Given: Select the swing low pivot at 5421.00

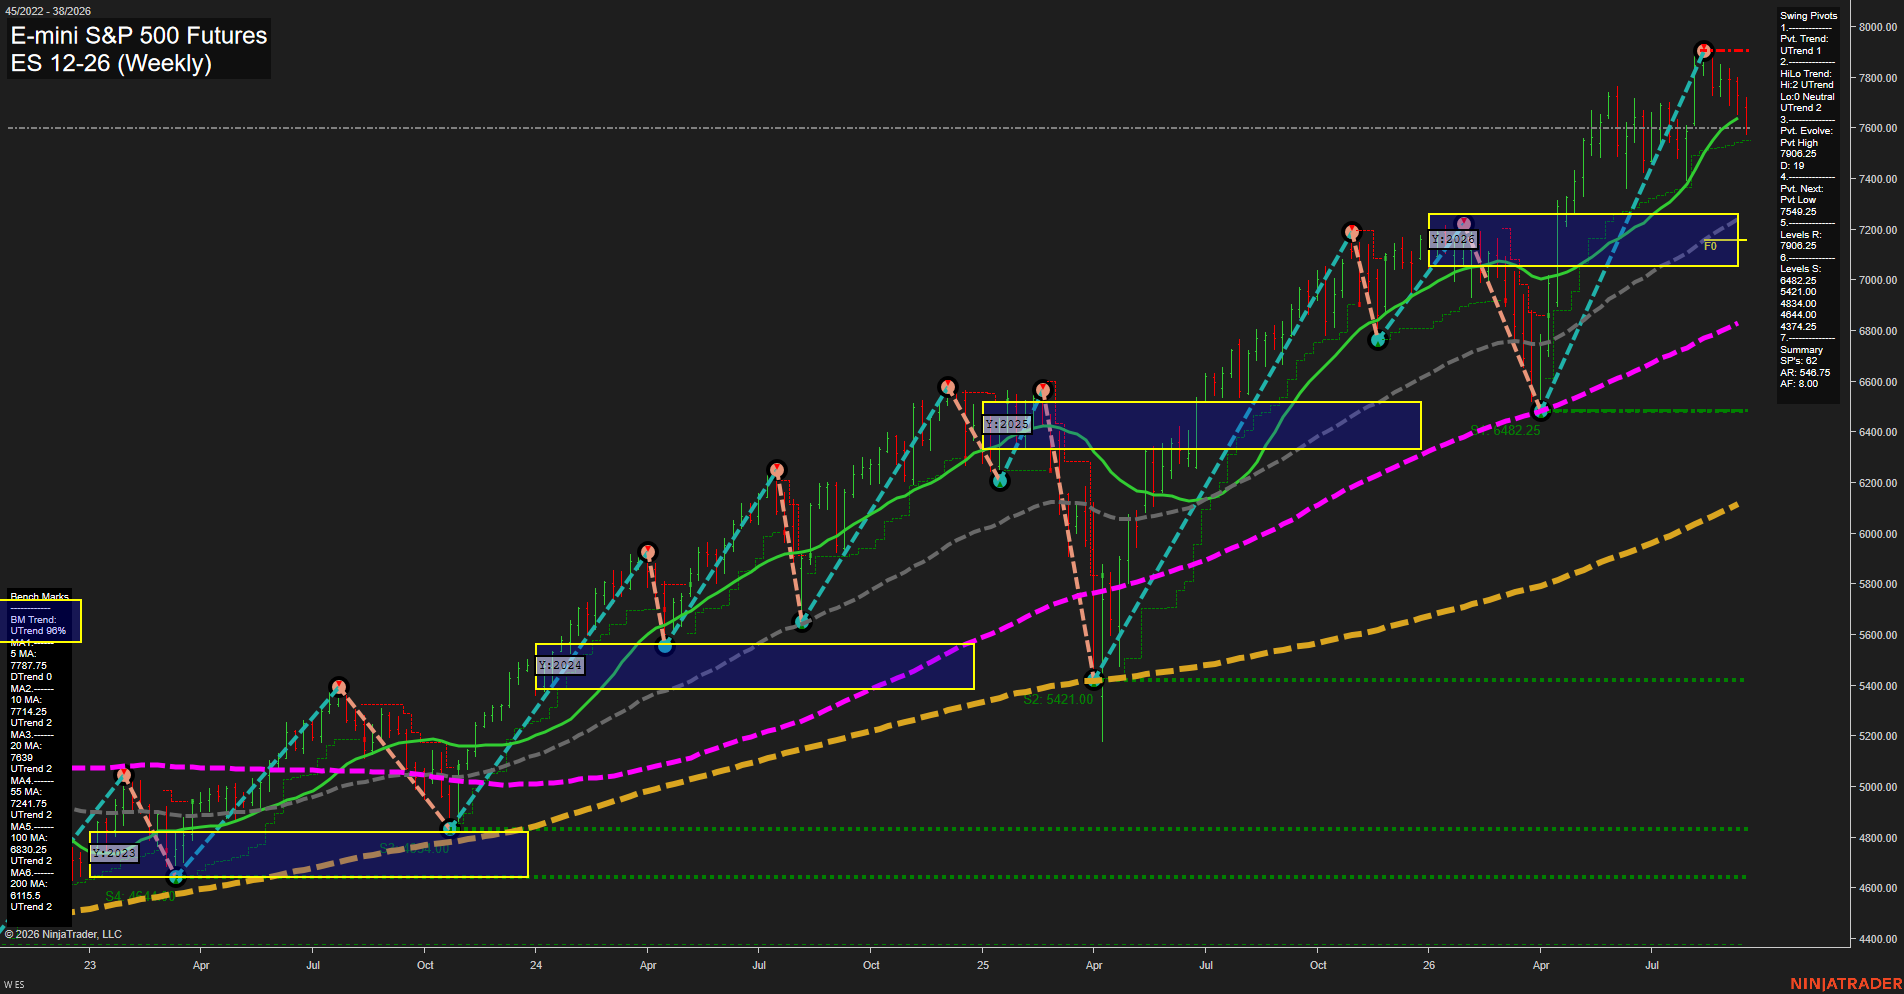Looking at the screenshot, I should coord(1094,680).
